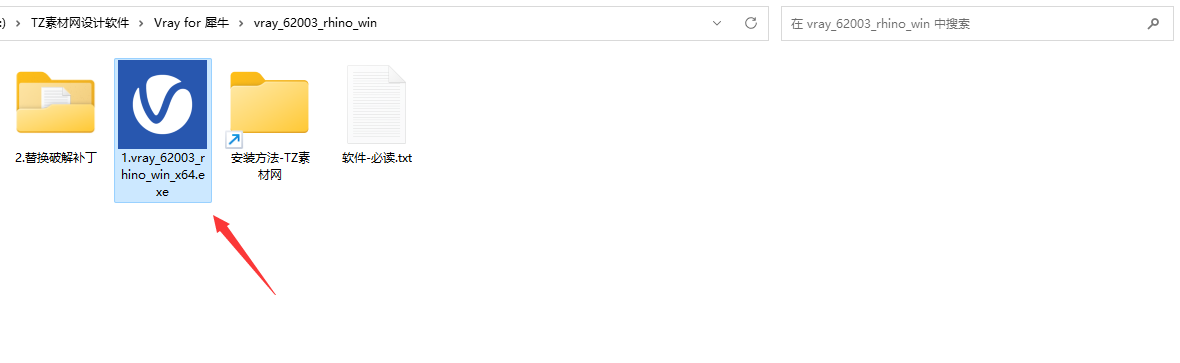
Task: Click the 安装方法-TZ素材网 name label
Action: (269, 166)
